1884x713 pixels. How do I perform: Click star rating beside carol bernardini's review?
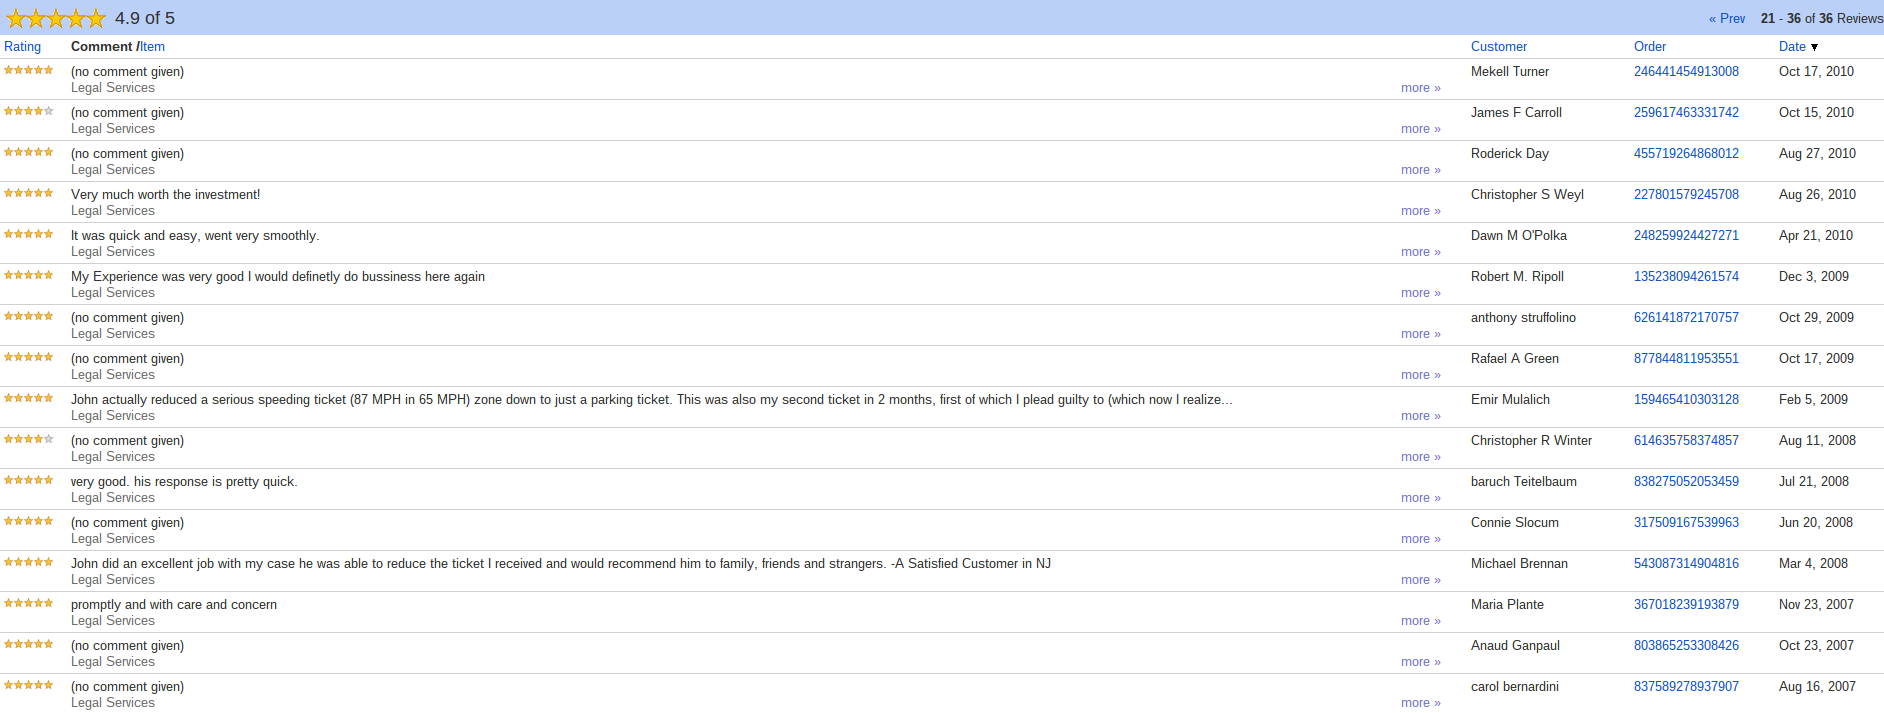pos(29,685)
